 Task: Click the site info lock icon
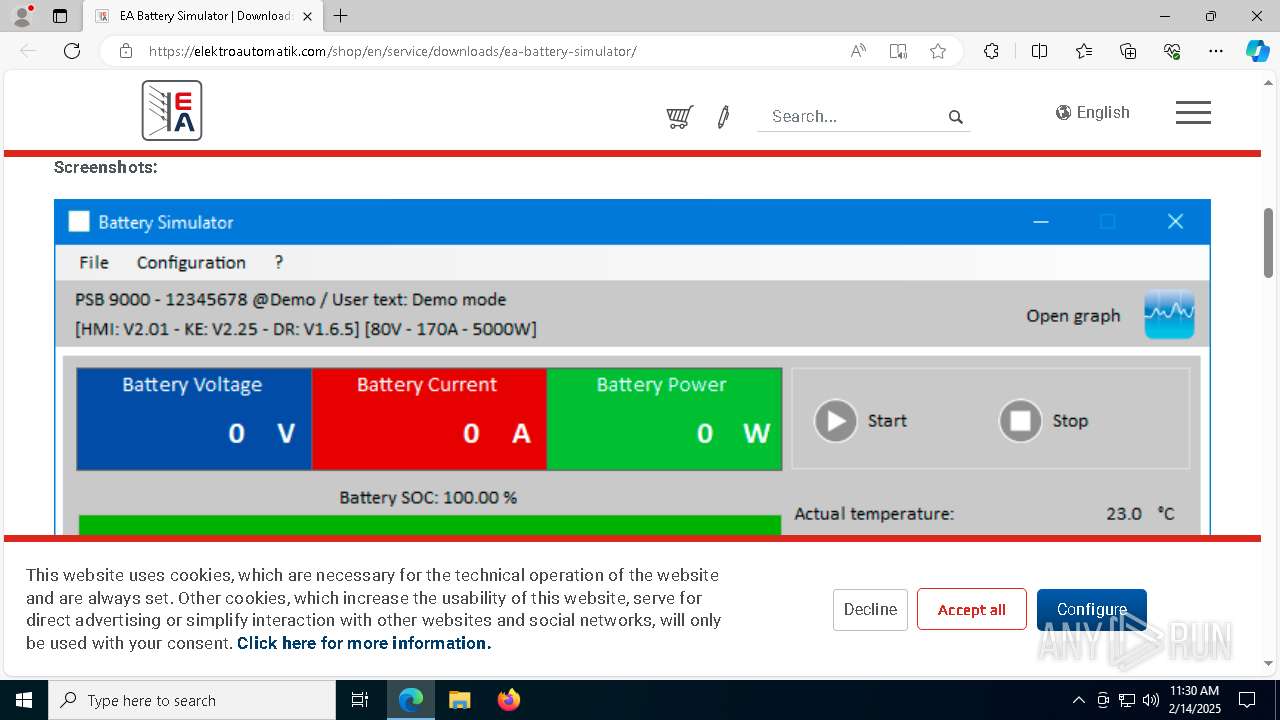point(126,51)
